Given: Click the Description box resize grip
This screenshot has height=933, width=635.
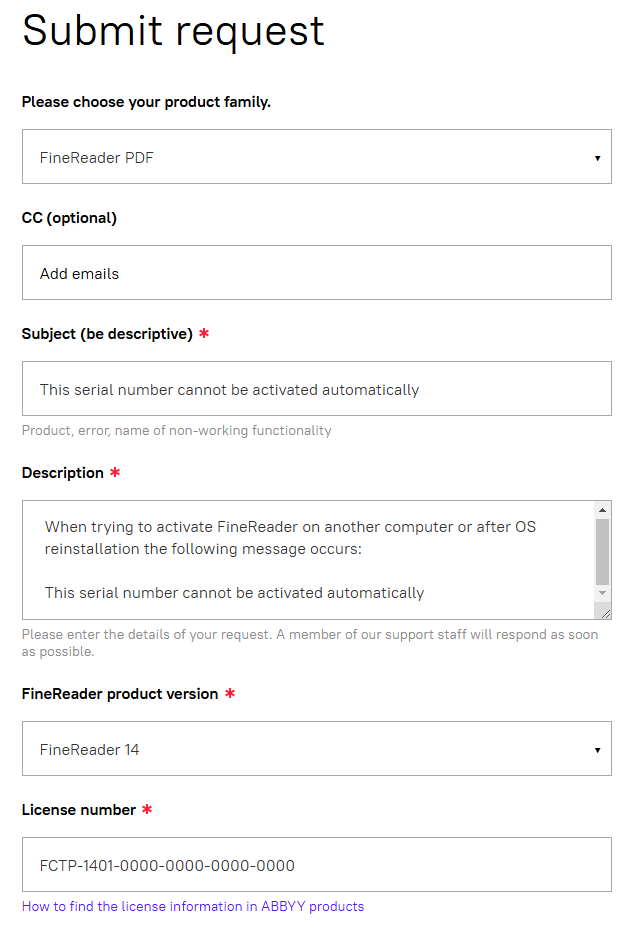Looking at the screenshot, I should click(x=605, y=613).
